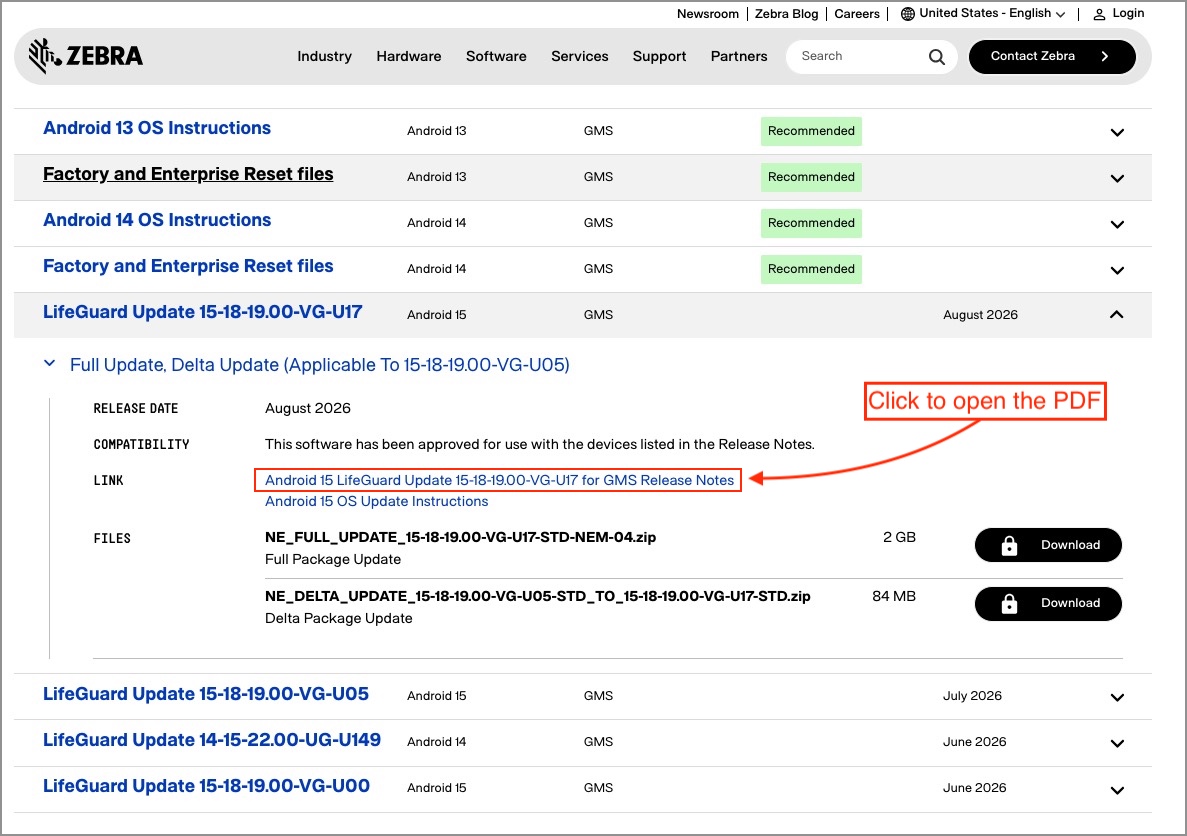
Task: Click the Contact Zebra button
Action: pyautogui.click(x=1052, y=57)
